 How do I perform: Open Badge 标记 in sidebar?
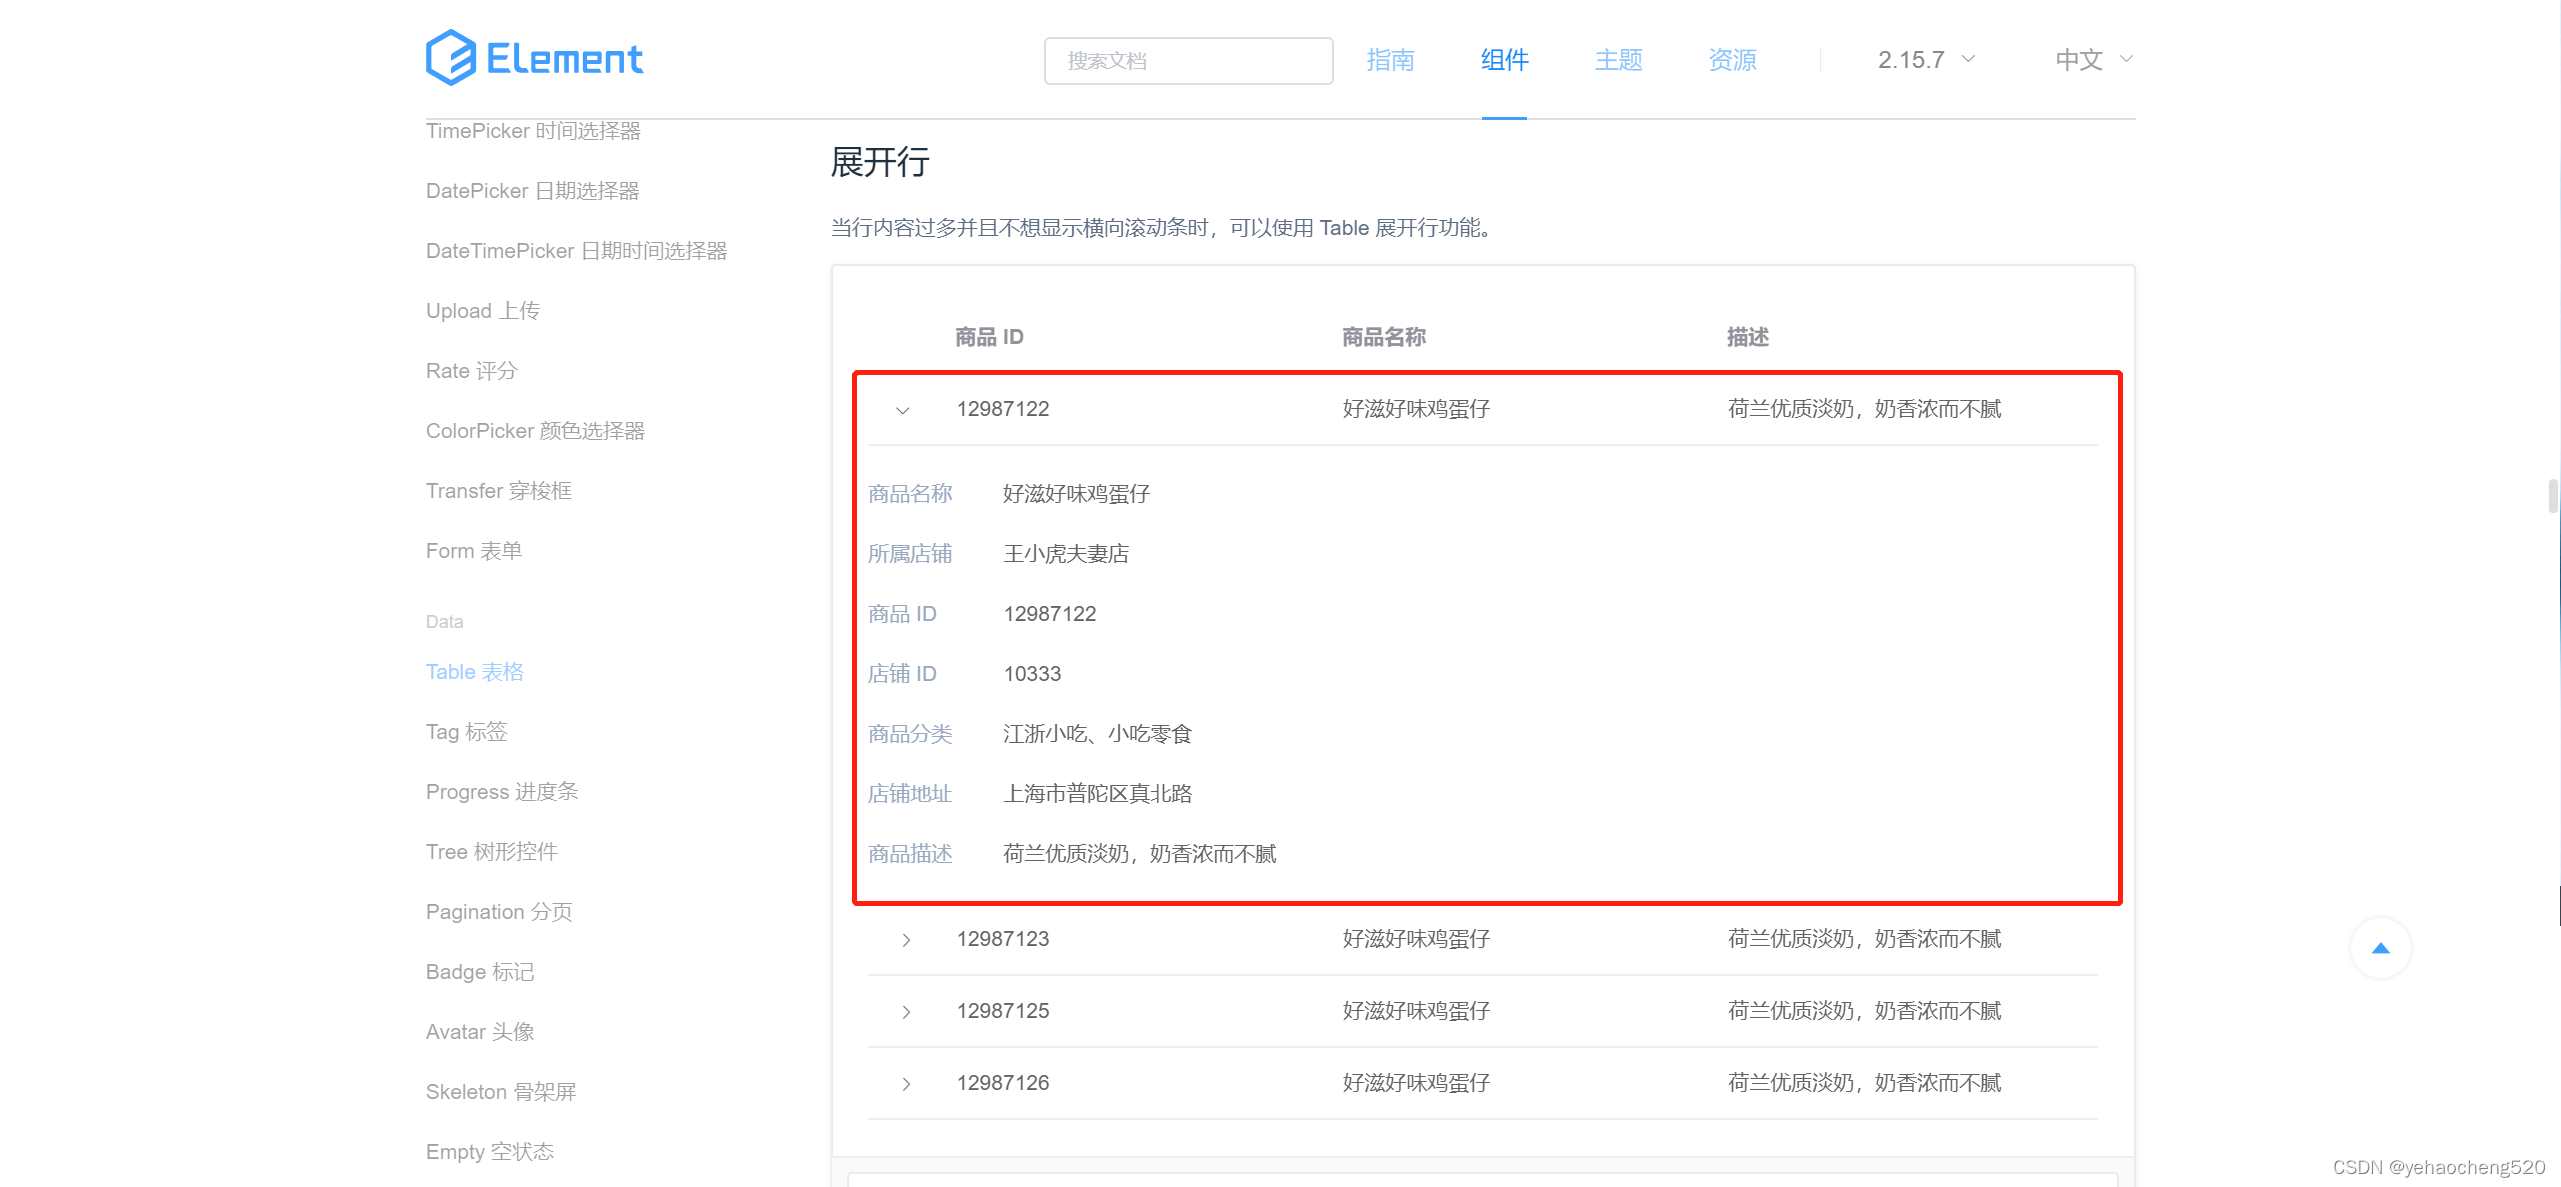(x=479, y=972)
